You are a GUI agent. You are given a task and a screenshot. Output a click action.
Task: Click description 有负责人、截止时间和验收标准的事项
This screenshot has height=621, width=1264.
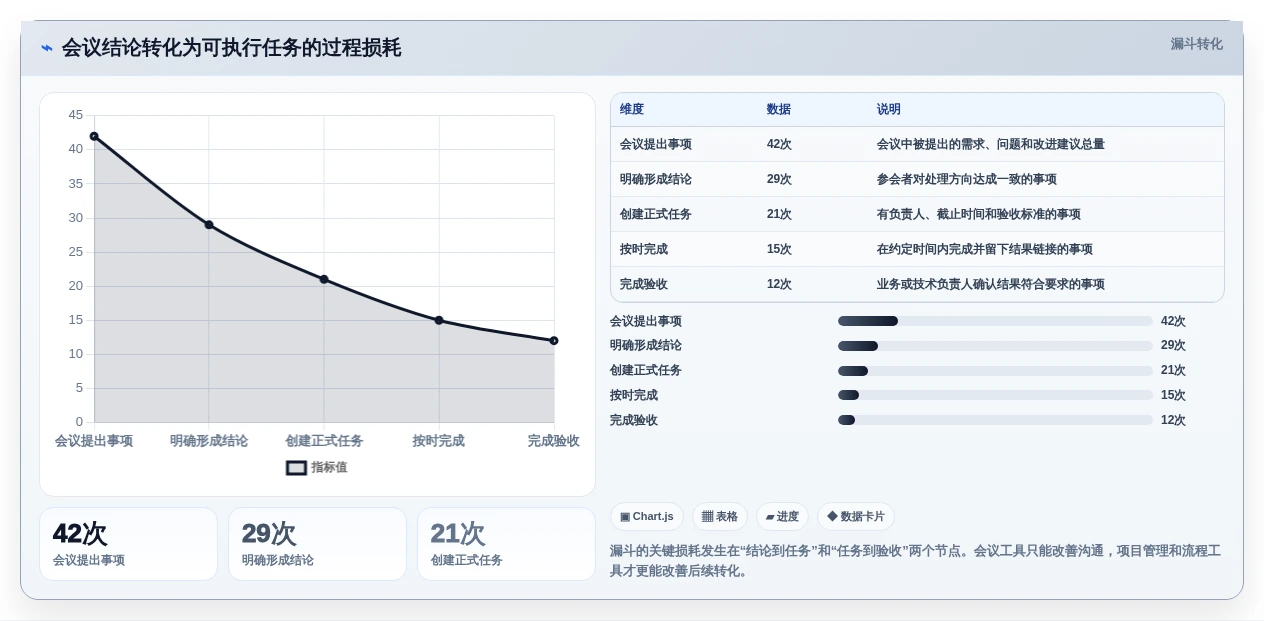coord(979,214)
